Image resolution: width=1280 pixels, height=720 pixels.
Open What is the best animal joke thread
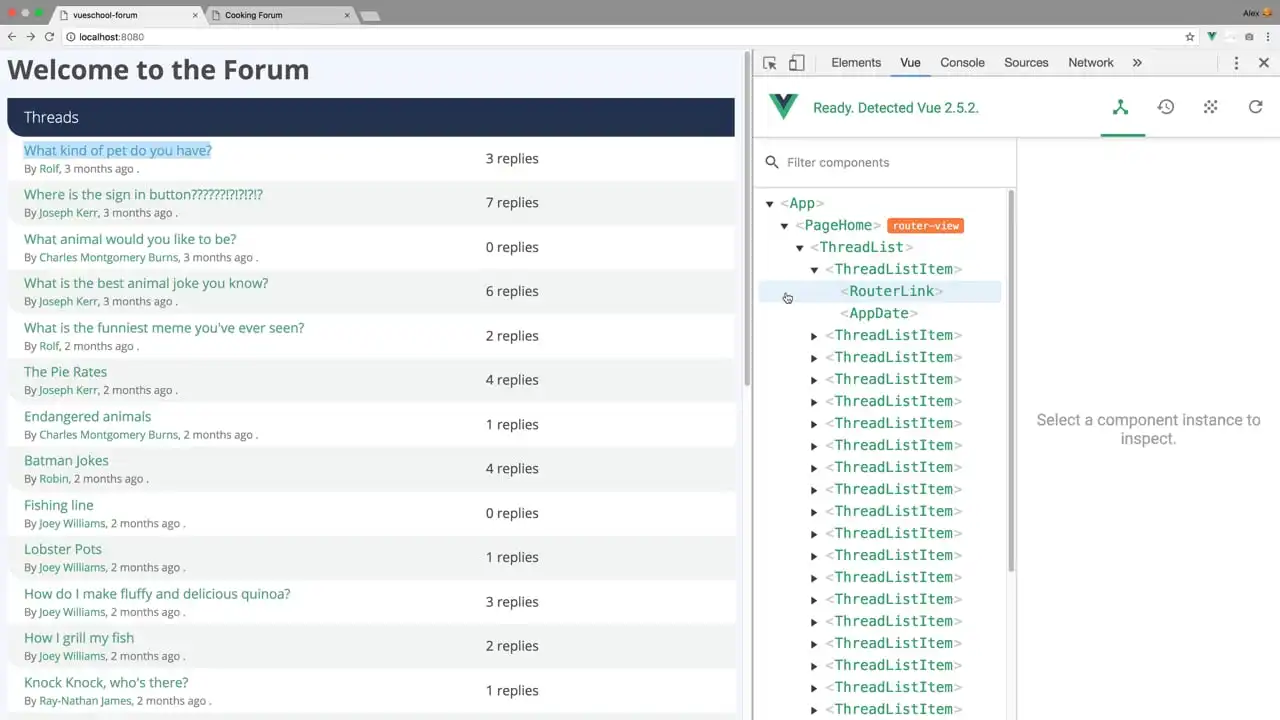[146, 283]
